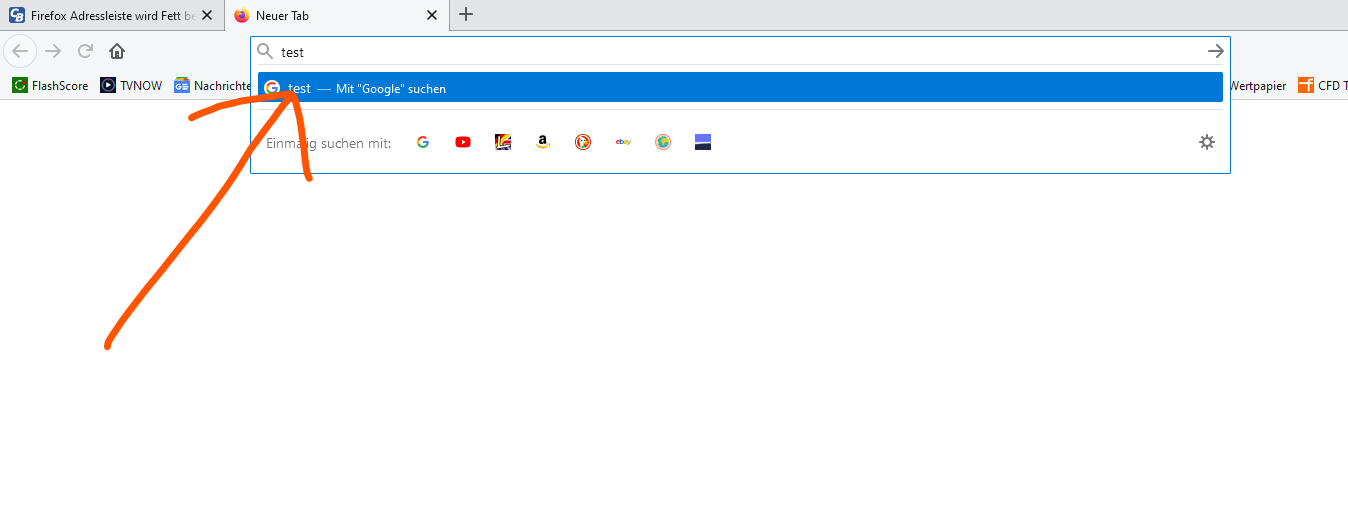
Task: Open the home page
Action: pyautogui.click(x=117, y=51)
